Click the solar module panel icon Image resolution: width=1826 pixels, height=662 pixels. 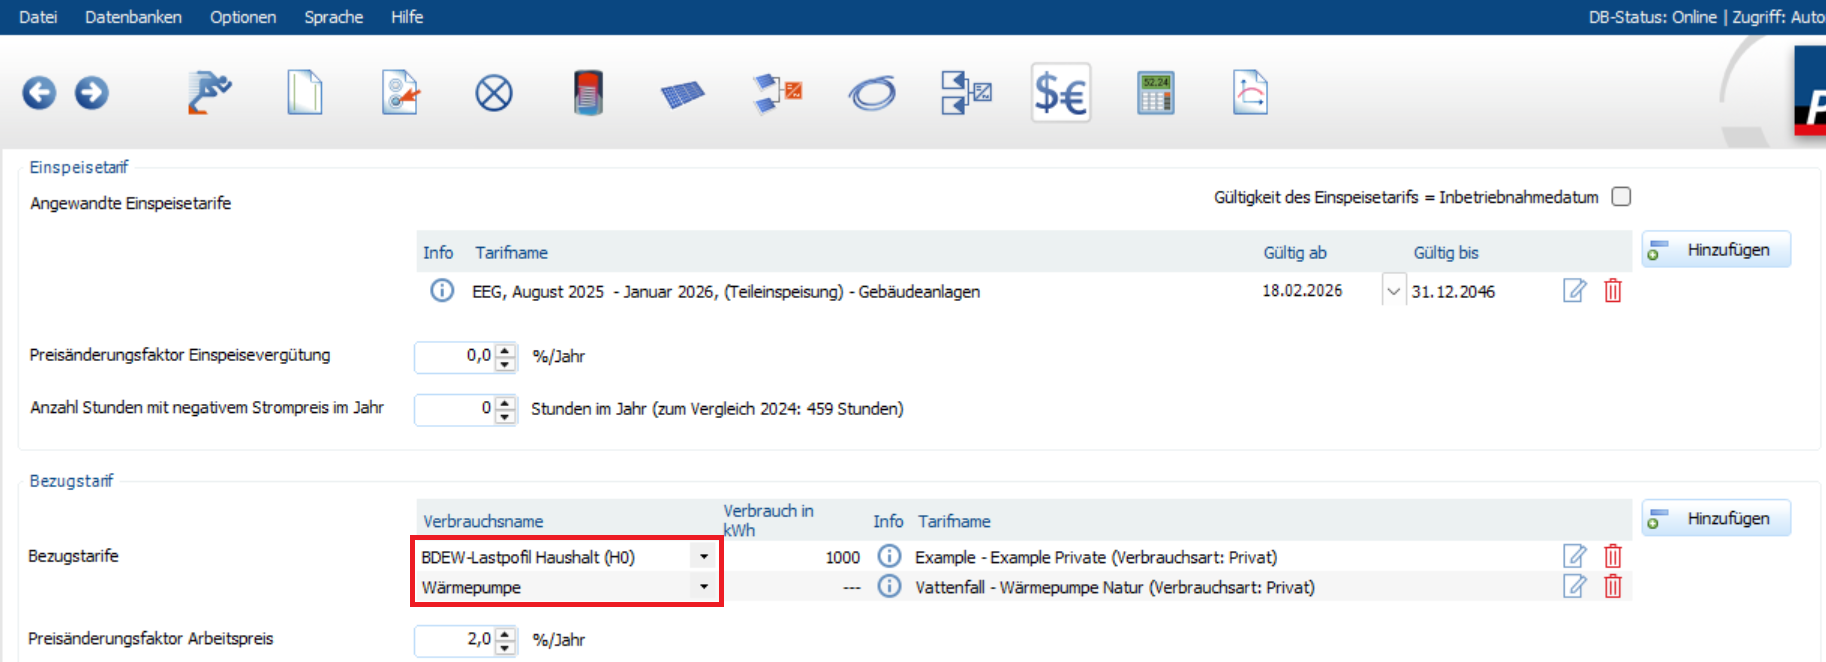[682, 94]
